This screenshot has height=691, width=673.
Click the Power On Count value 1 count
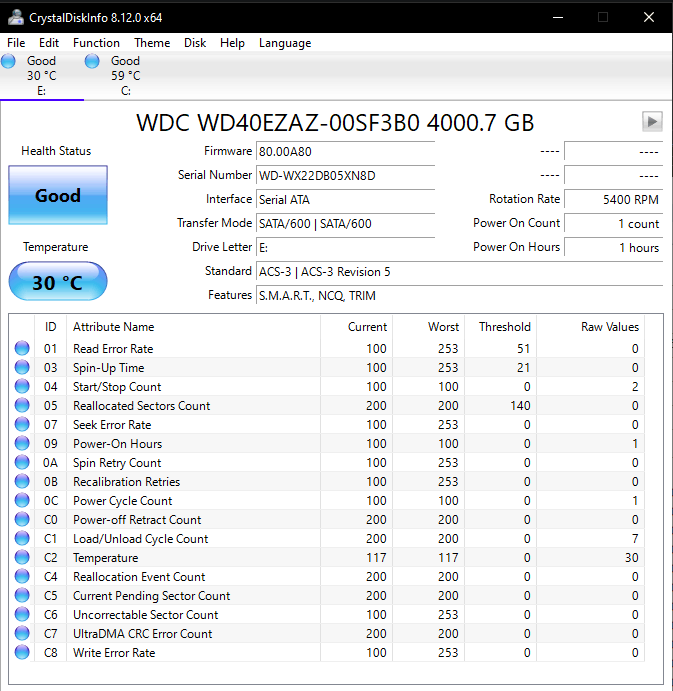[614, 223]
